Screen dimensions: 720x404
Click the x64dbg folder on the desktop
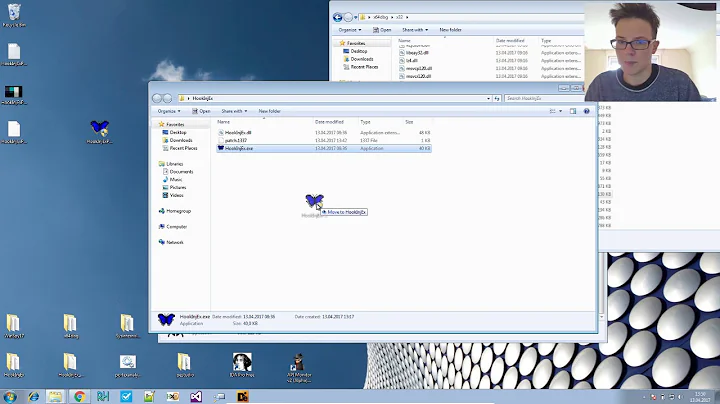point(70,326)
